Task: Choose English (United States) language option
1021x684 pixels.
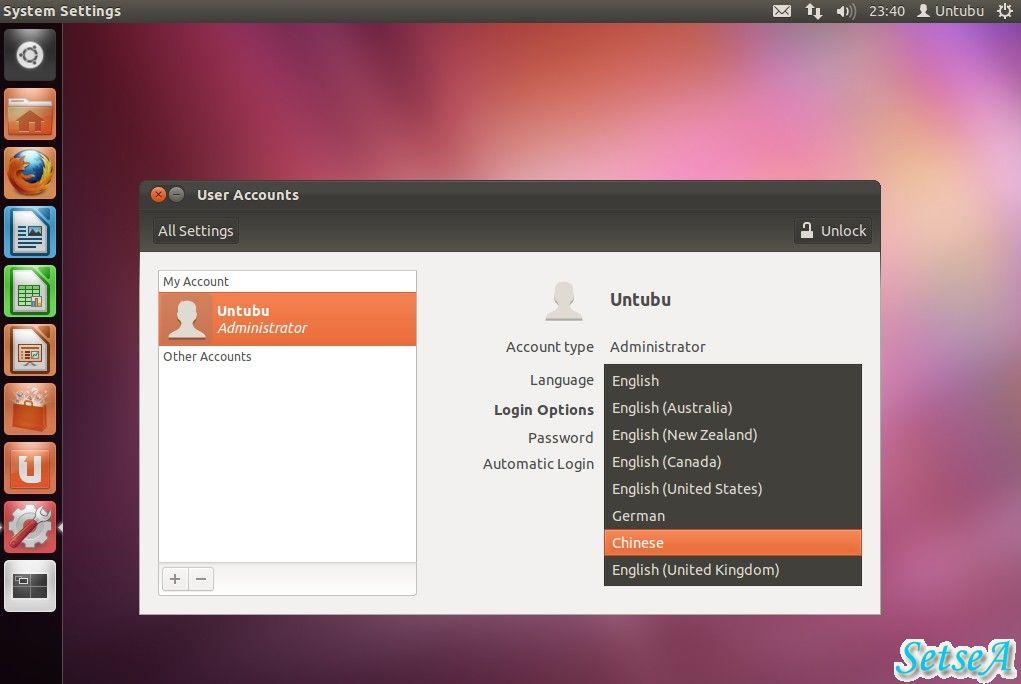Action: 733,489
